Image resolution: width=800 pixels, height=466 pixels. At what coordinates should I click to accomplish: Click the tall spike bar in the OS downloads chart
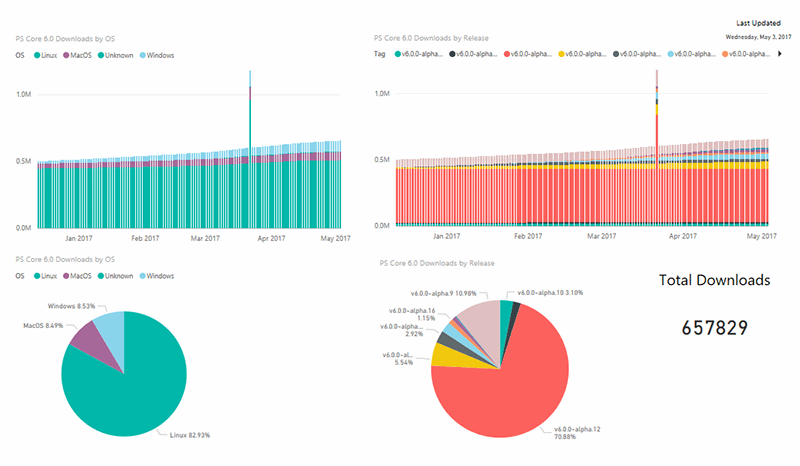250,150
